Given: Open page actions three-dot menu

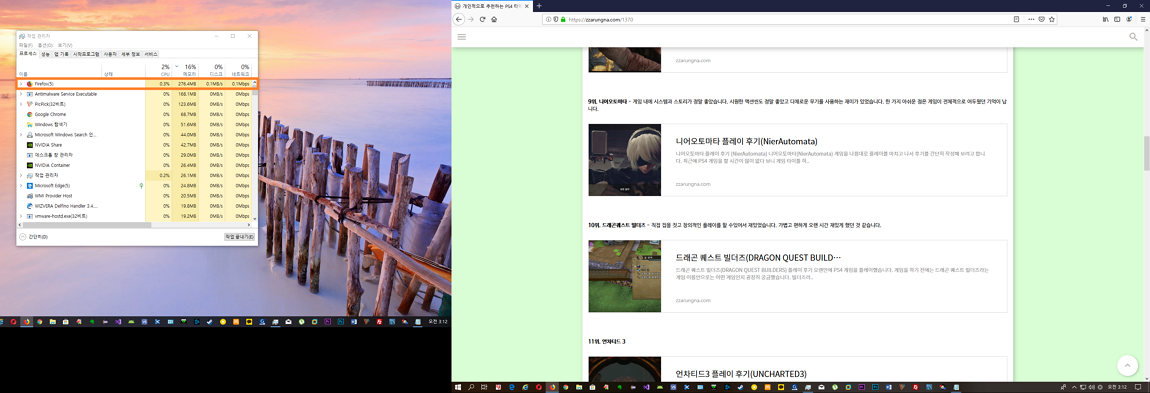Looking at the screenshot, I should [1031, 19].
